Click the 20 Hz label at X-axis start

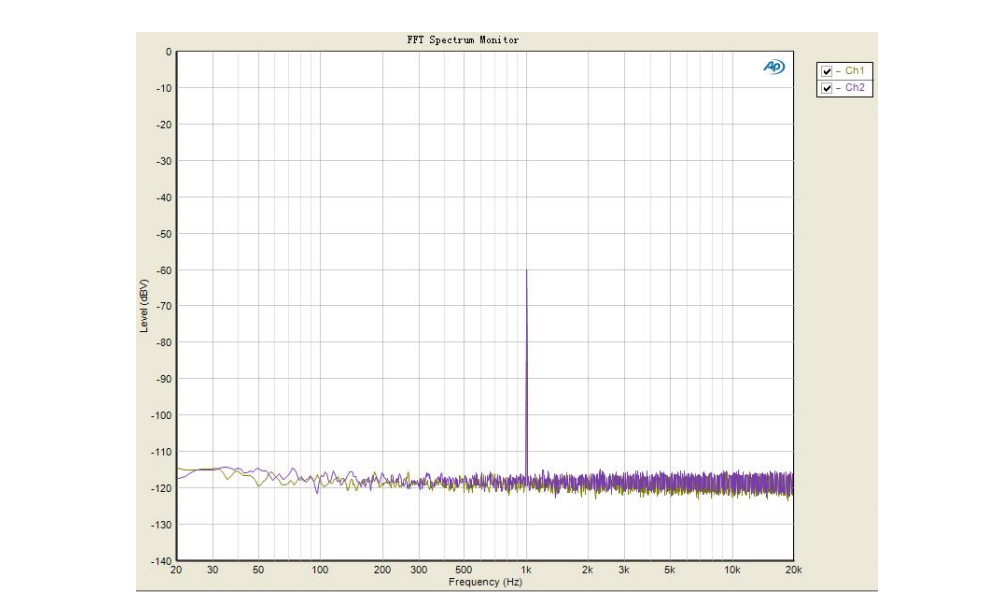coord(177,570)
